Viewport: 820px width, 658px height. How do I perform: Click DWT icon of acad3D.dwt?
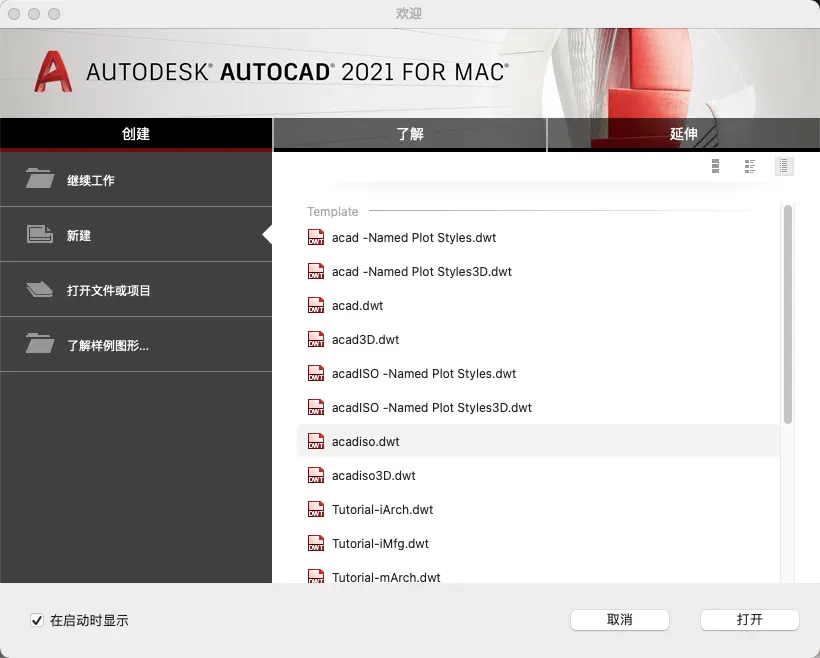click(316, 339)
